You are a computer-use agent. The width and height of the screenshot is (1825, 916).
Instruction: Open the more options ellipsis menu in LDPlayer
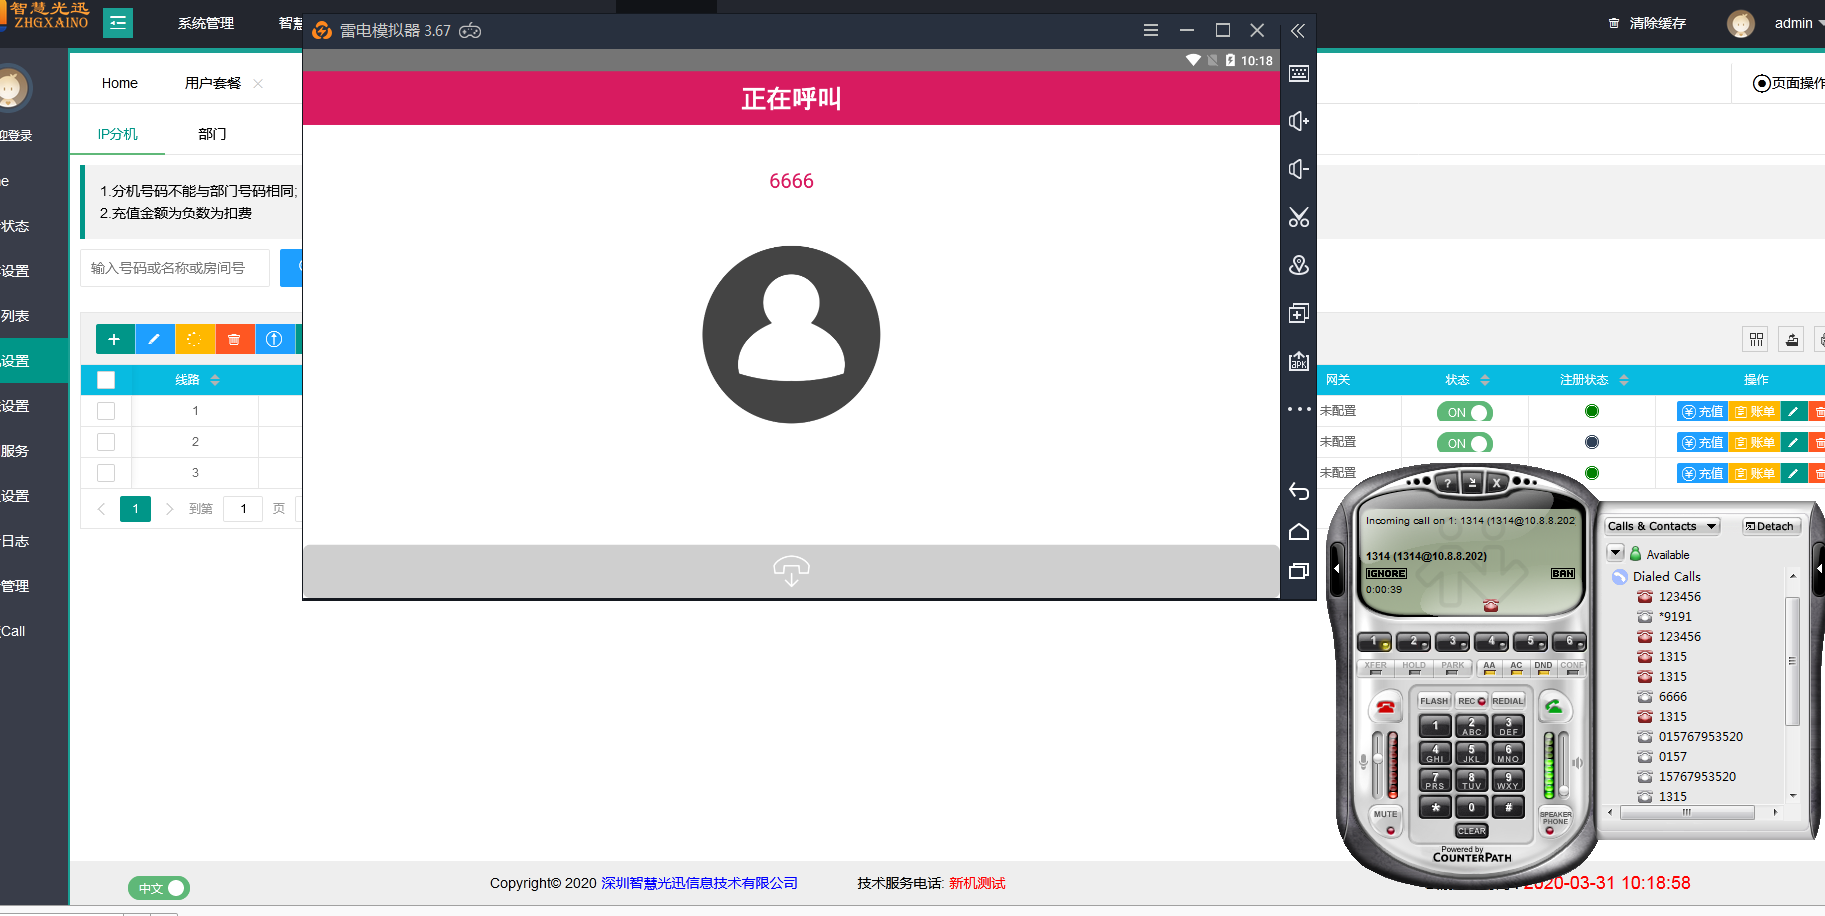(1298, 409)
